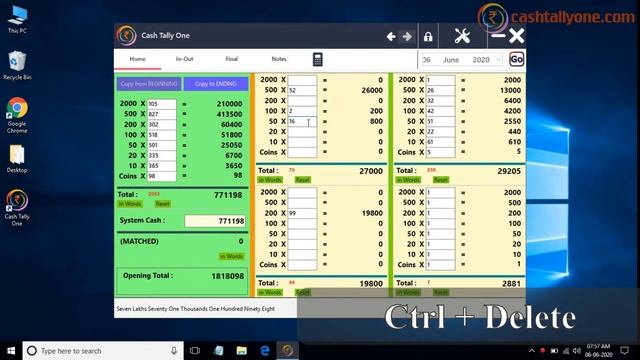
Task: Click Reset under 771198 total
Action: [162, 204]
